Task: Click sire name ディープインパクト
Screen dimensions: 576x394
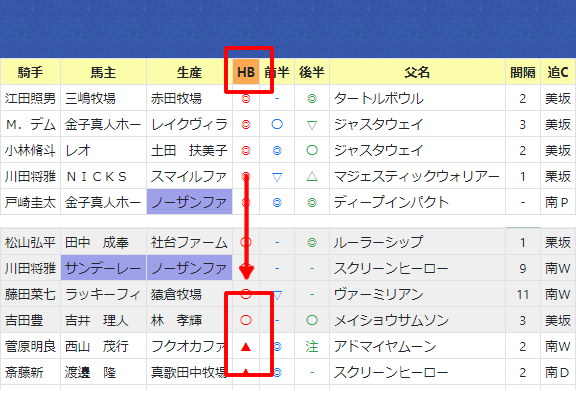Action: [391, 203]
